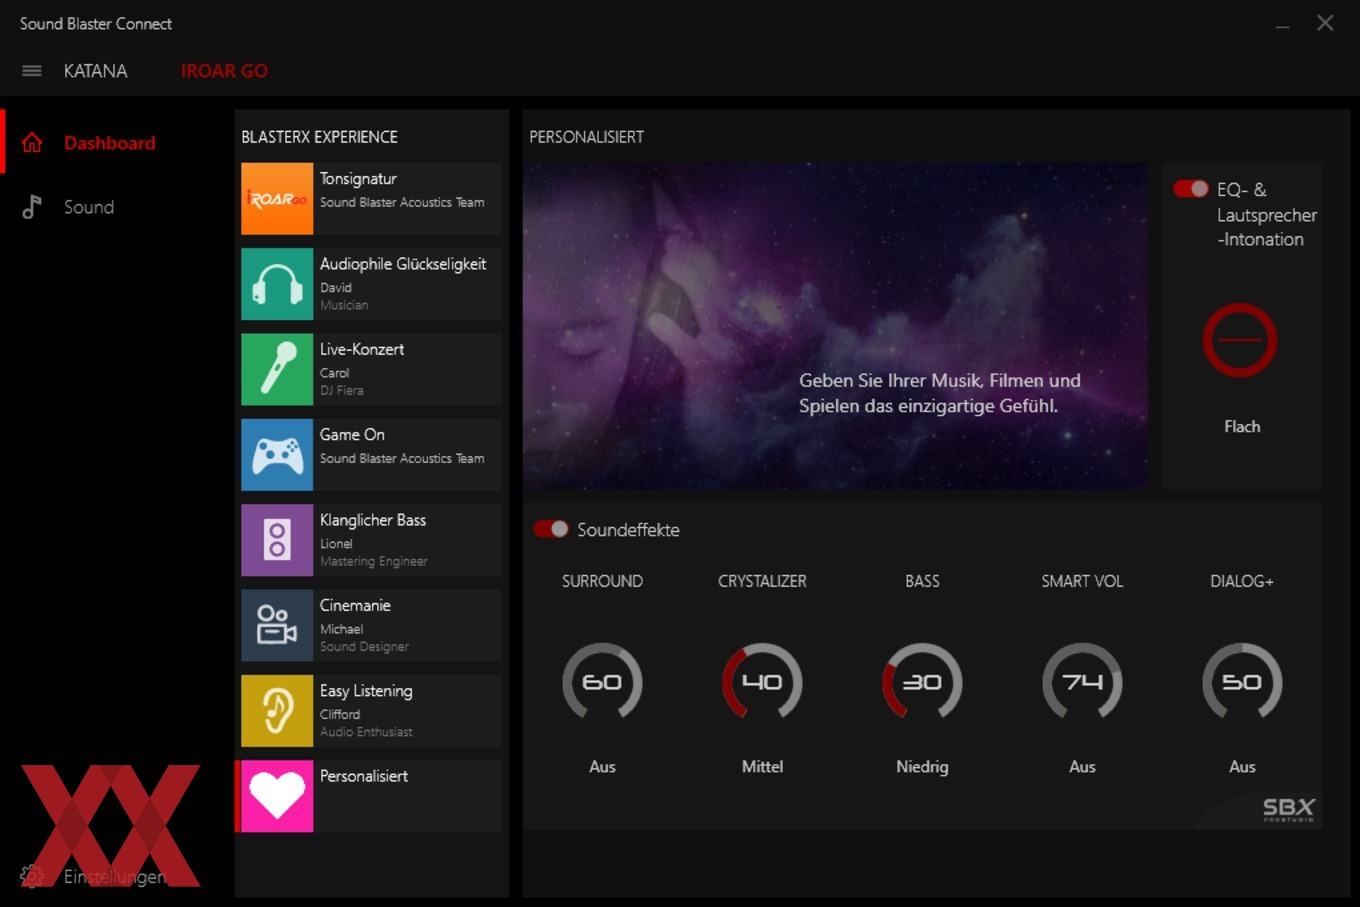Click the speaker Klanglicher Bass icon
The image size is (1360, 907).
pyautogui.click(x=277, y=540)
